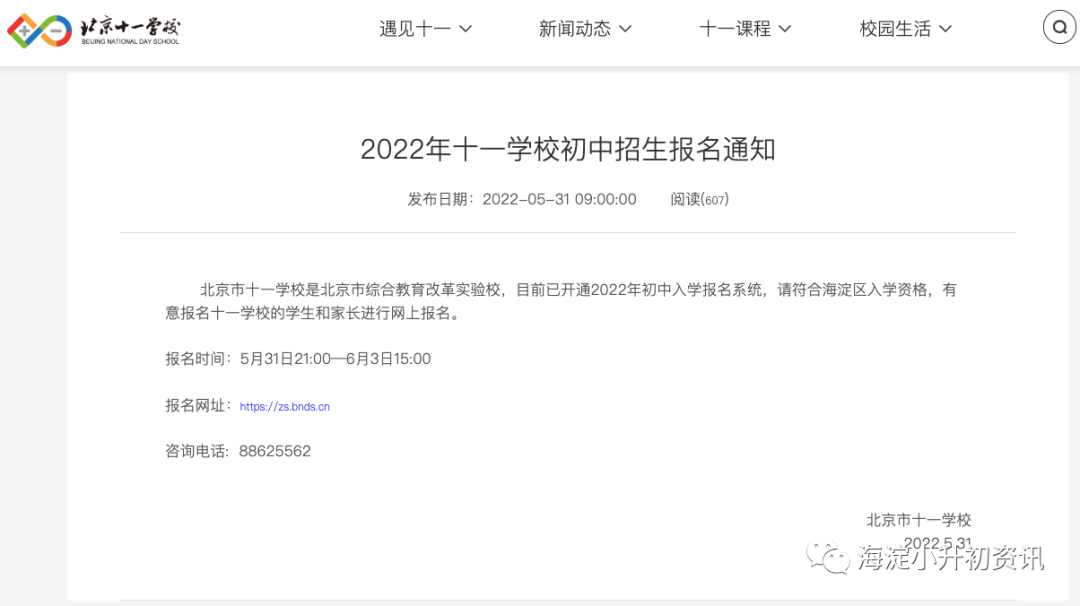Expand the chevron next to 十一课程
This screenshot has height=606, width=1080.
(785, 29)
